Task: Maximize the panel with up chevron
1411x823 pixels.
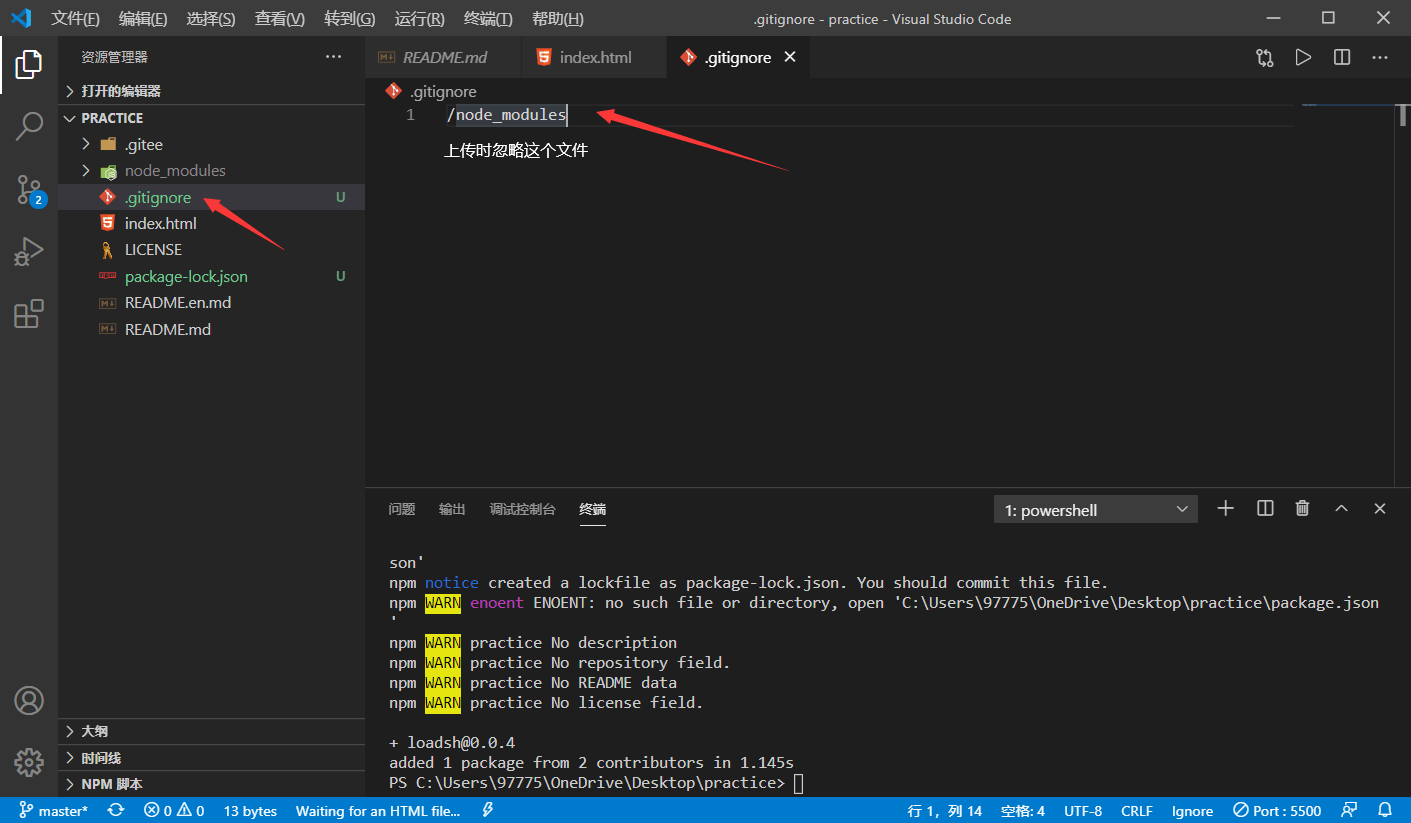Action: pos(1342,509)
